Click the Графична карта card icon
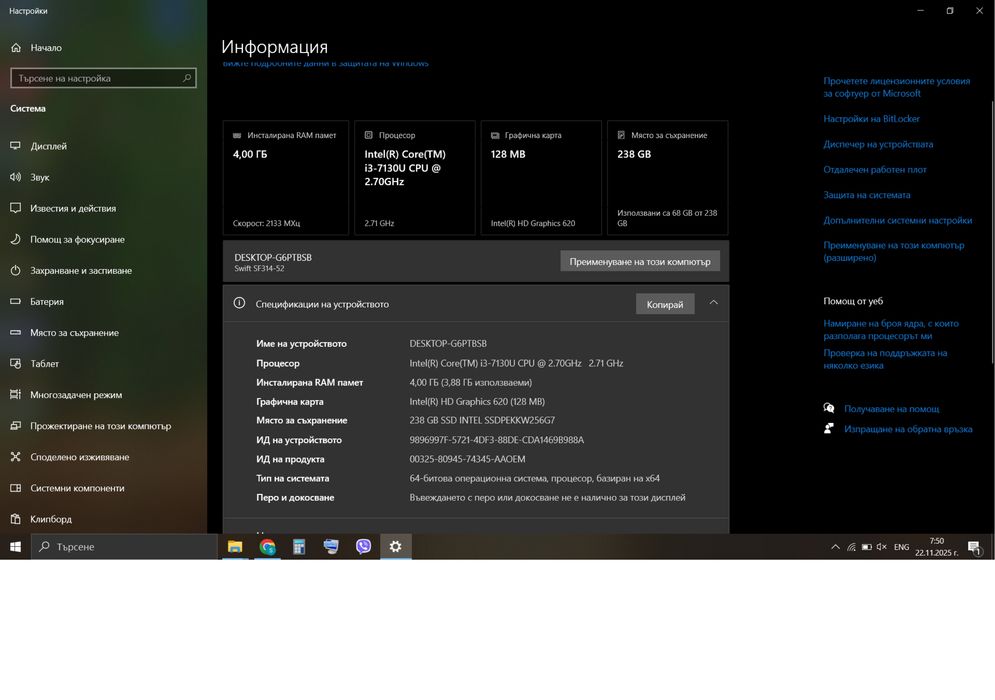 click(495, 135)
